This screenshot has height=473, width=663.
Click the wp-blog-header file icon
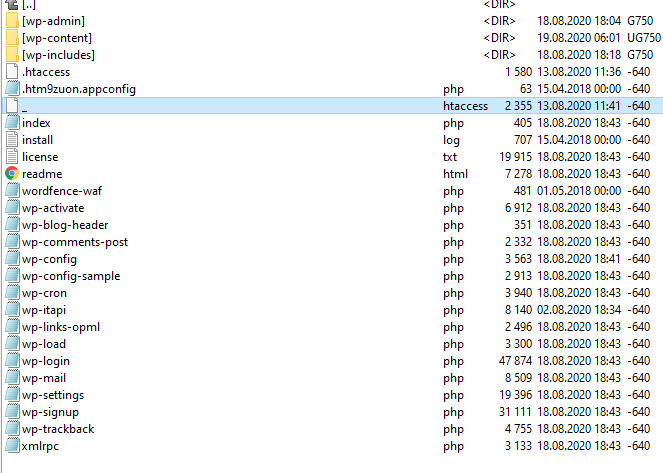[x=12, y=224]
